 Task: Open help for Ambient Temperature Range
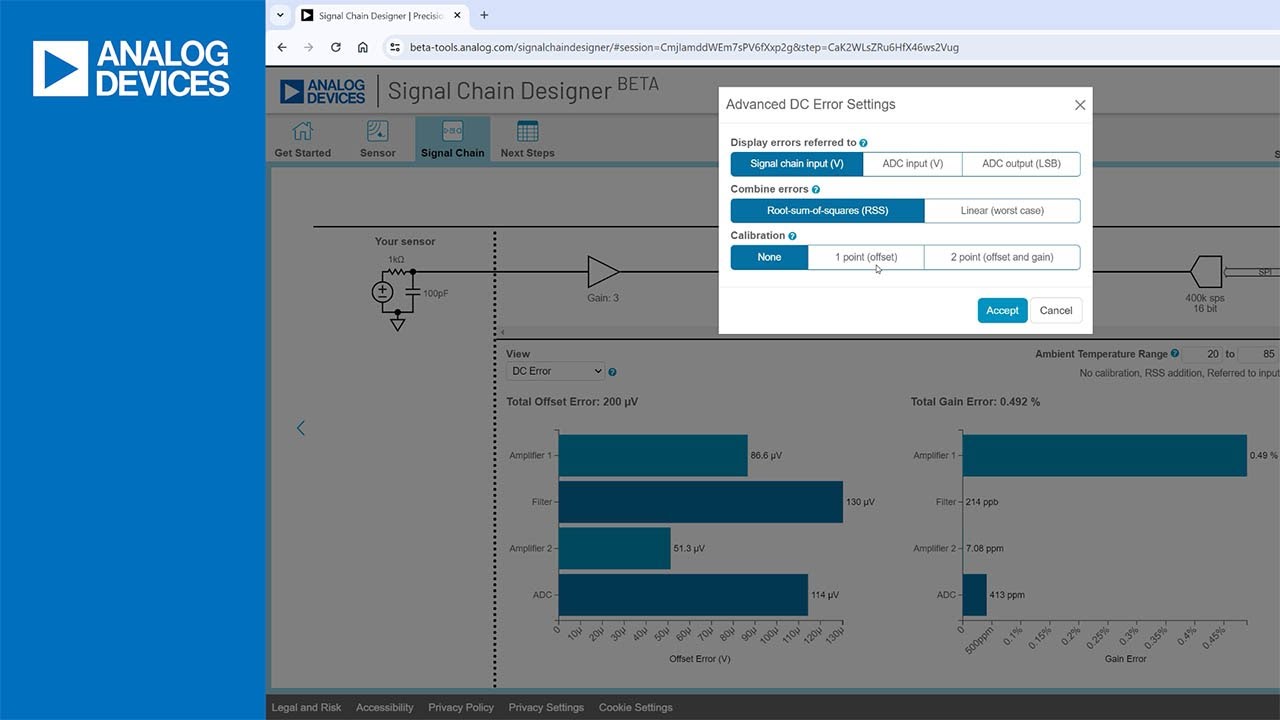(1175, 354)
